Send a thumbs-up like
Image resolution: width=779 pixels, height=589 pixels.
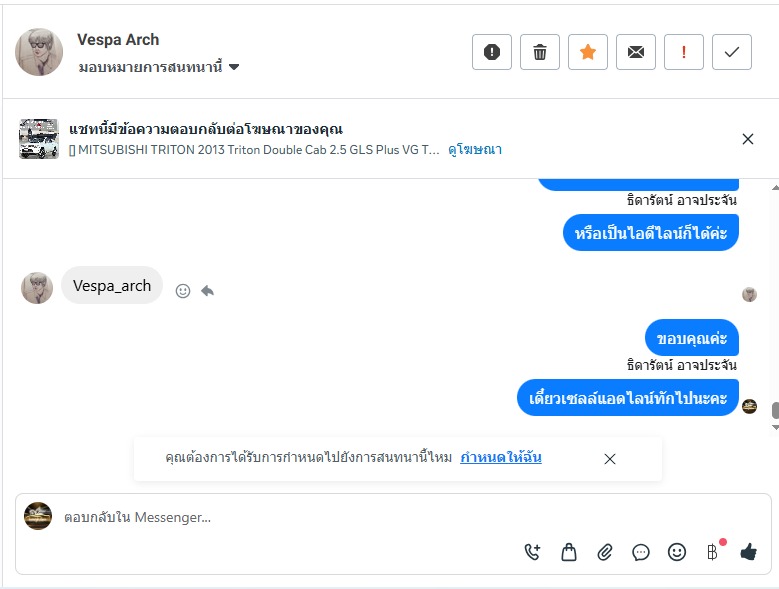[x=748, y=551]
